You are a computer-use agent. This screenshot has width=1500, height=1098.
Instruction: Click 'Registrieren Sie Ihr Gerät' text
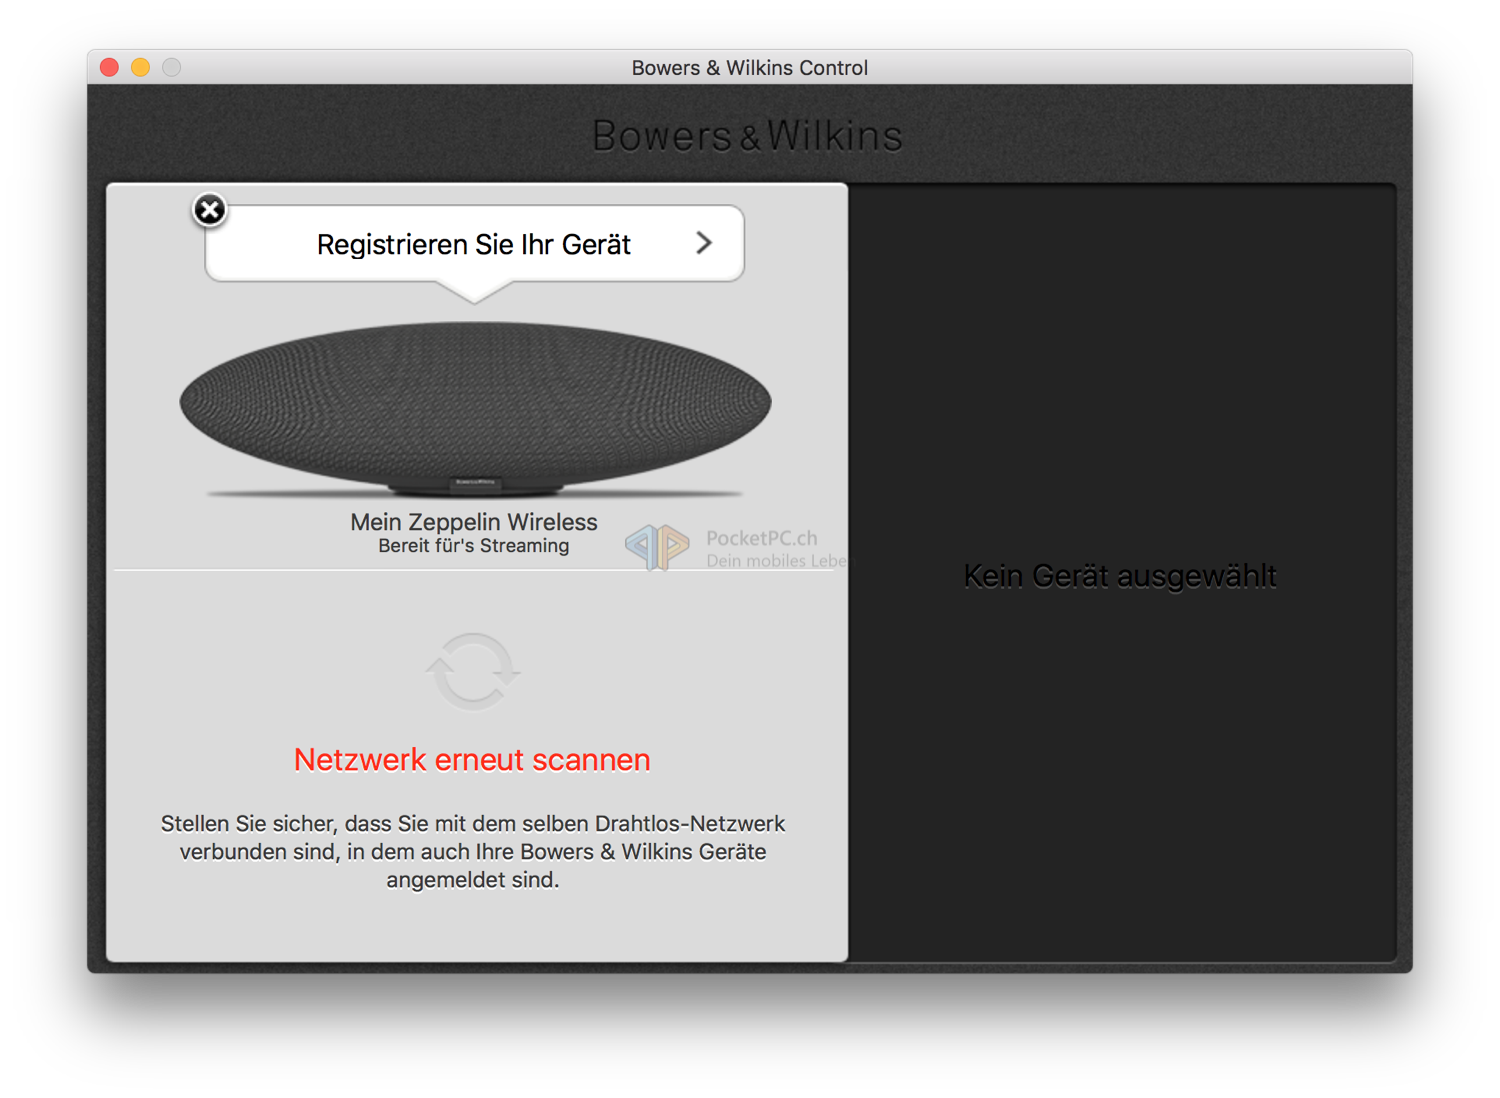pyautogui.click(x=473, y=244)
